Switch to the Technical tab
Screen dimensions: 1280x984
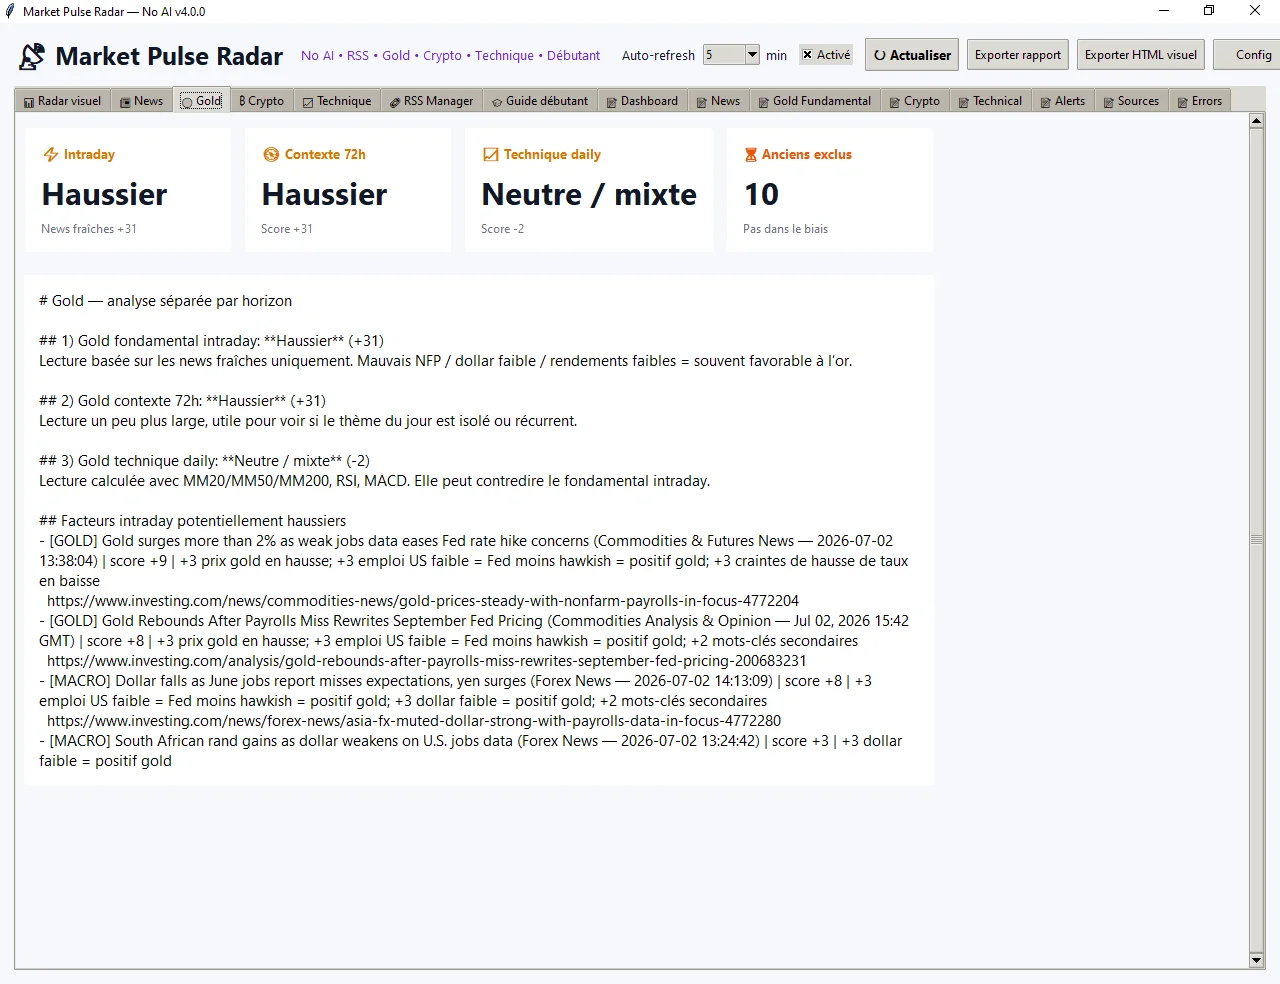pos(990,101)
